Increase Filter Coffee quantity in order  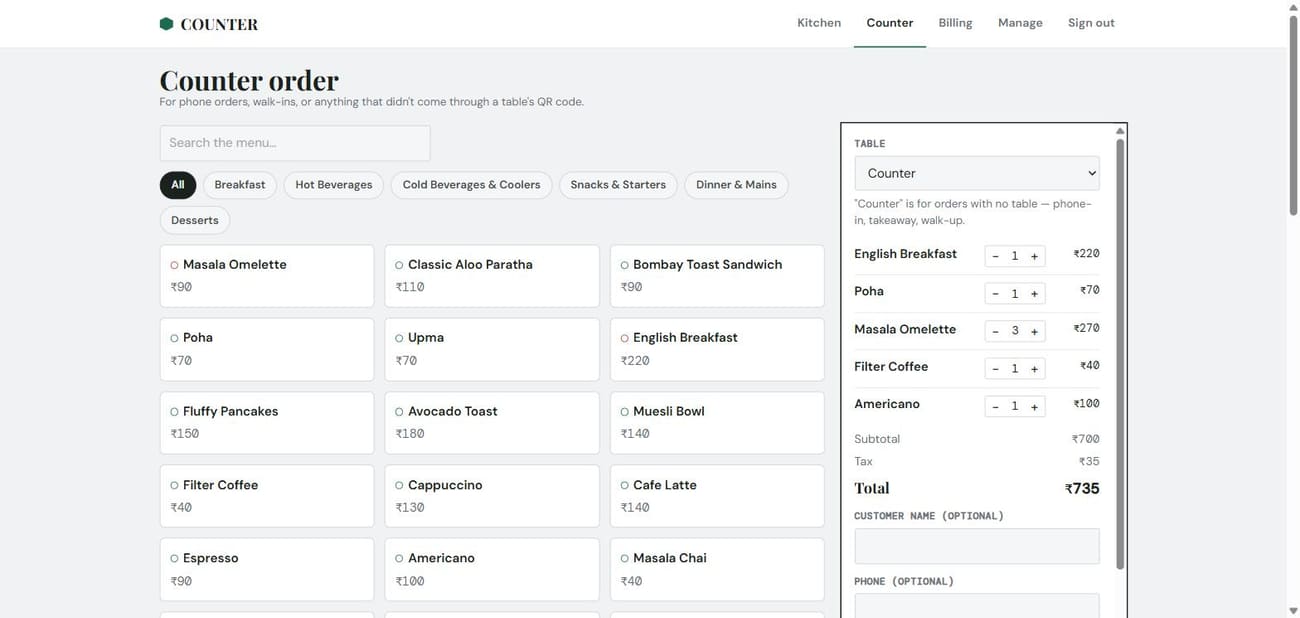click(x=1034, y=369)
